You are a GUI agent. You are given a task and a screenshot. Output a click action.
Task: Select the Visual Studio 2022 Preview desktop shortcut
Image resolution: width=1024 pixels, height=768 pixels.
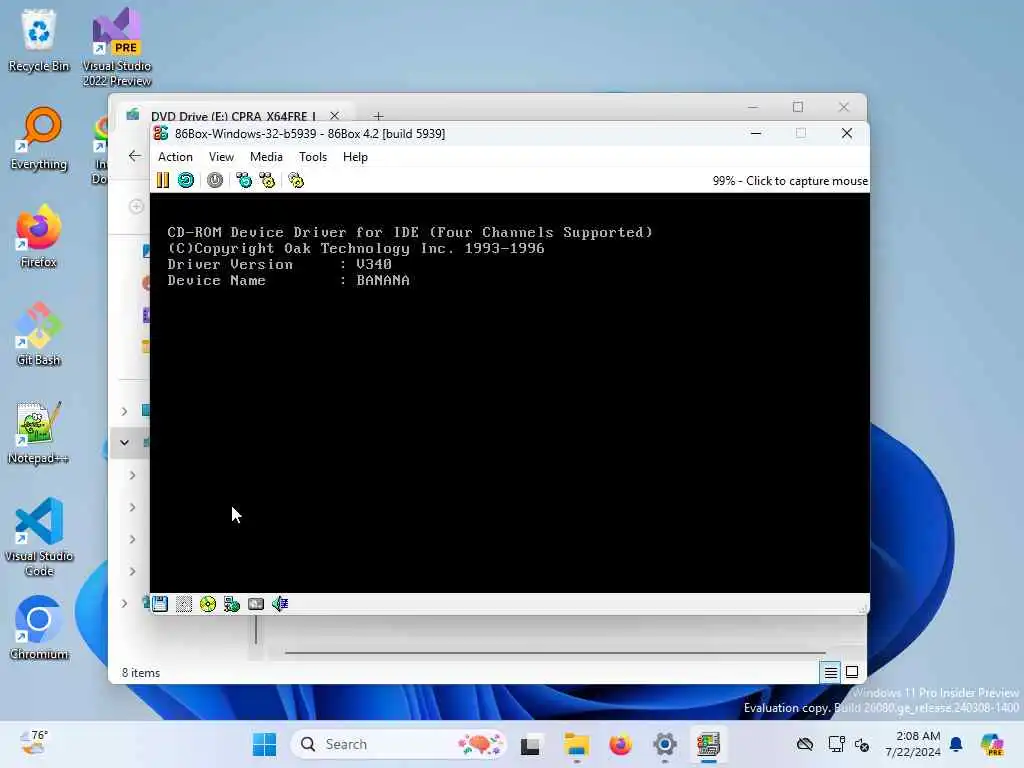tap(117, 47)
